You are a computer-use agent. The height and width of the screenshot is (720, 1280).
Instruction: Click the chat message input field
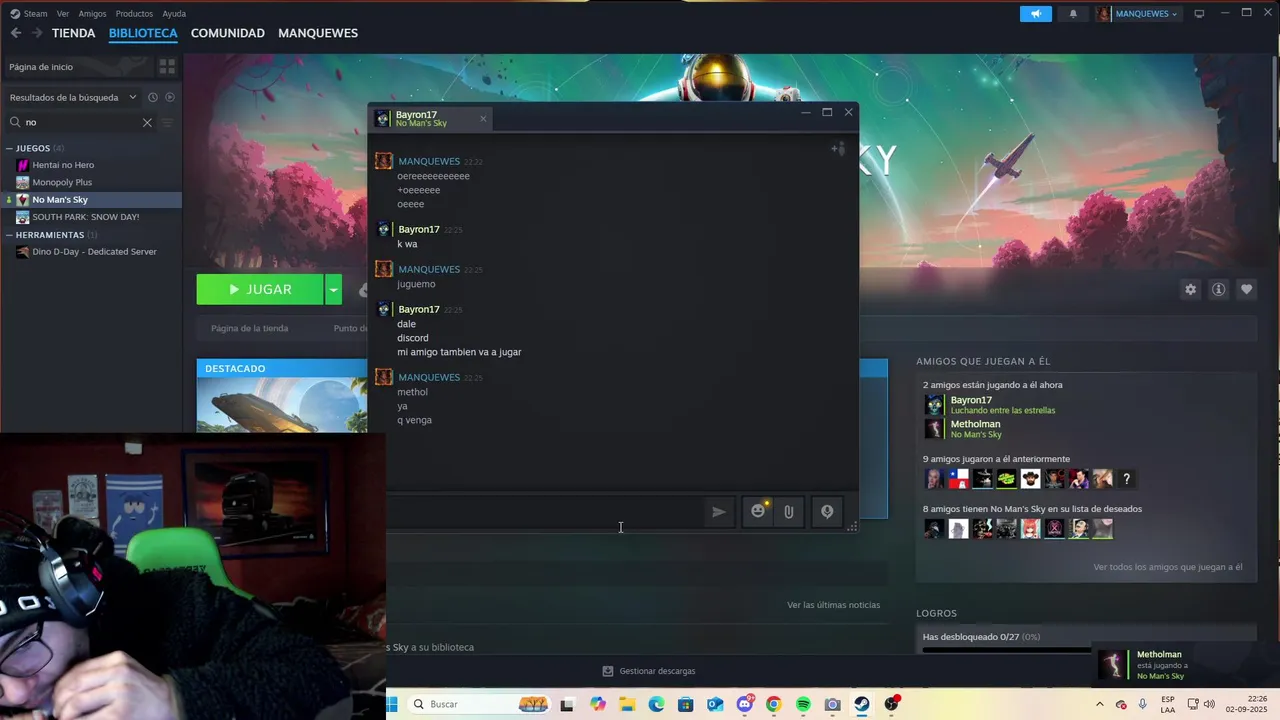[545, 512]
